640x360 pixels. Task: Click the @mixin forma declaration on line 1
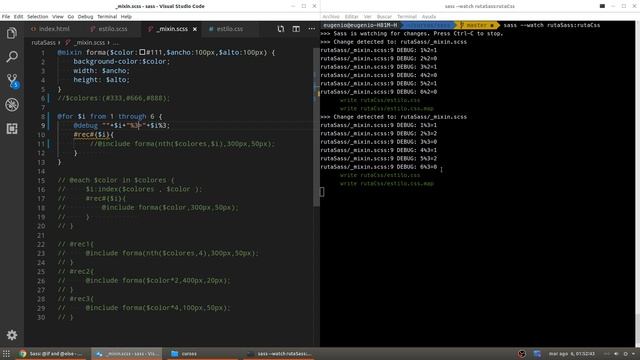click(x=166, y=53)
